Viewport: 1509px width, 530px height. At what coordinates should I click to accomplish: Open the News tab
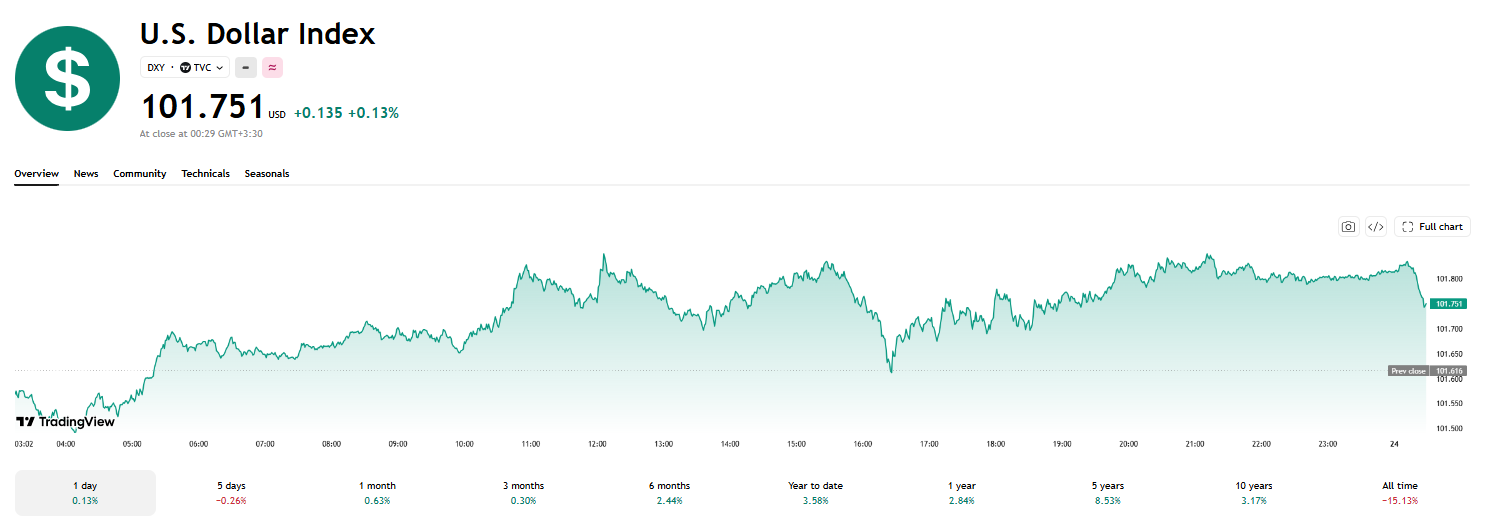[x=86, y=174]
